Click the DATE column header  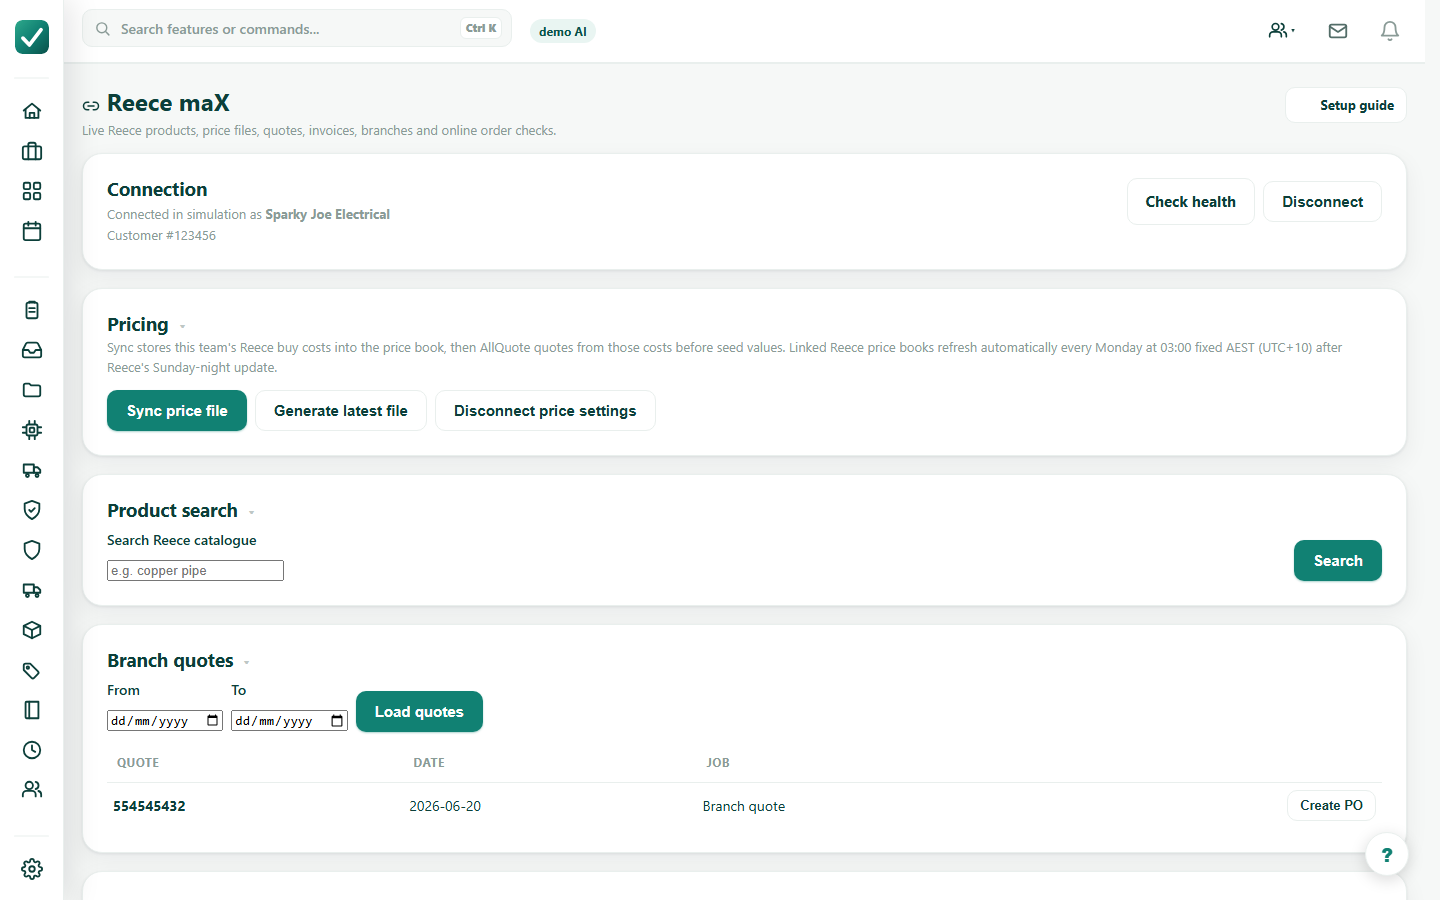[x=429, y=762]
